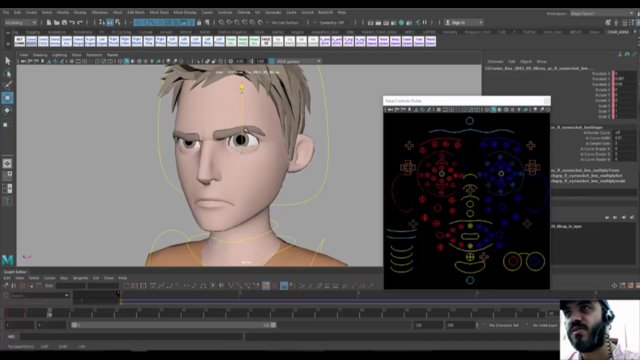Toggle the shelf settings gear icon
The width and height of the screenshot is (640, 360).
pos(8,43)
